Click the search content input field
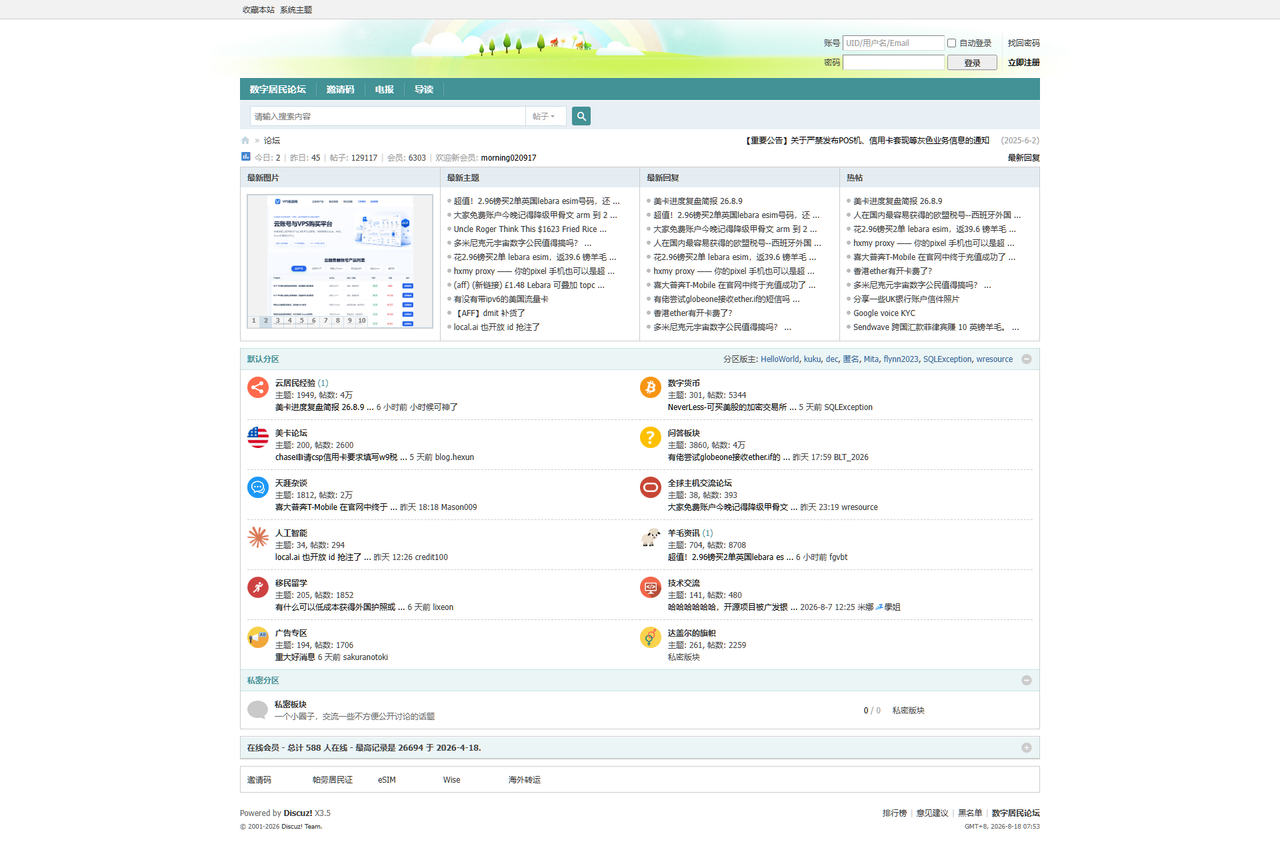This screenshot has width=1280, height=866. [388, 116]
